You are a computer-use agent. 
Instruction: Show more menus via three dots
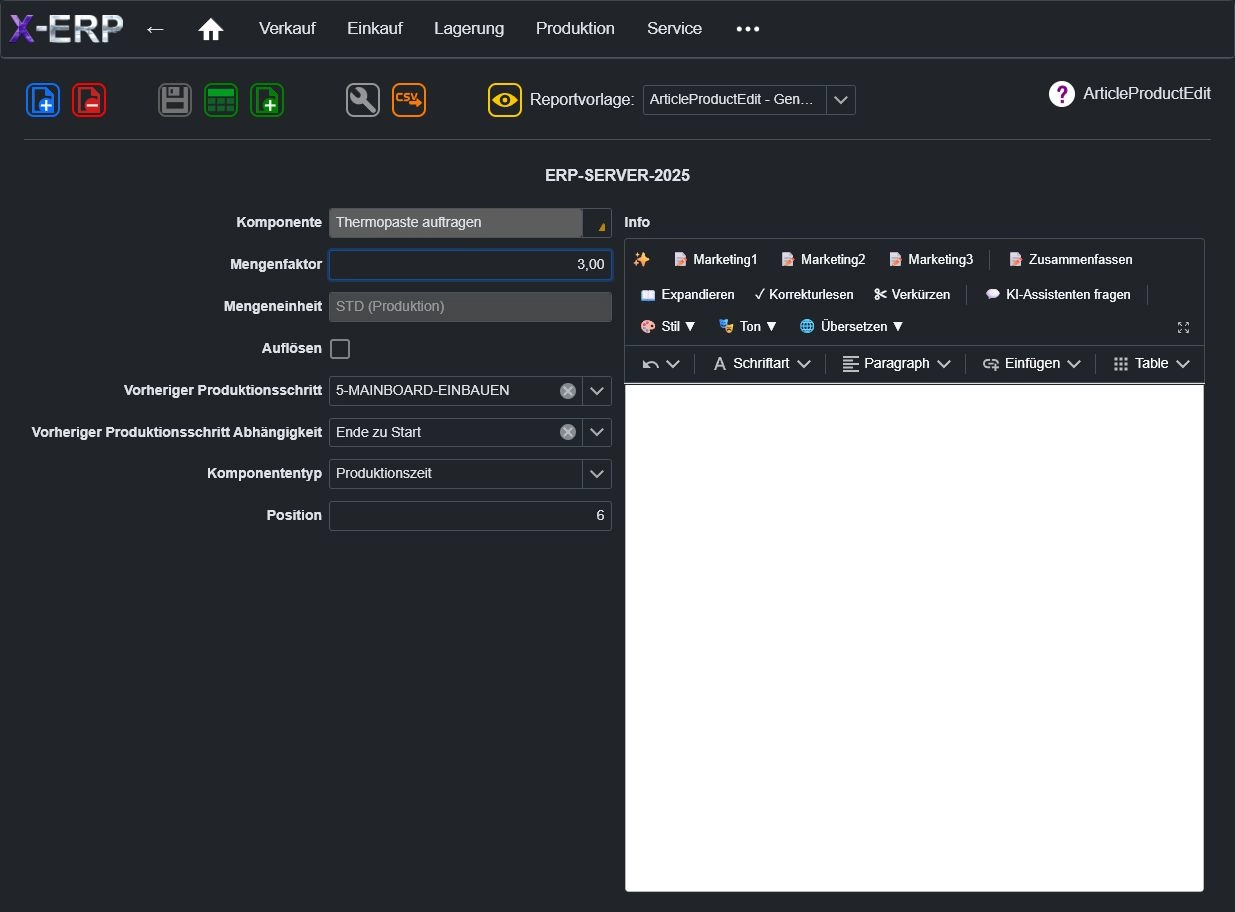point(748,29)
